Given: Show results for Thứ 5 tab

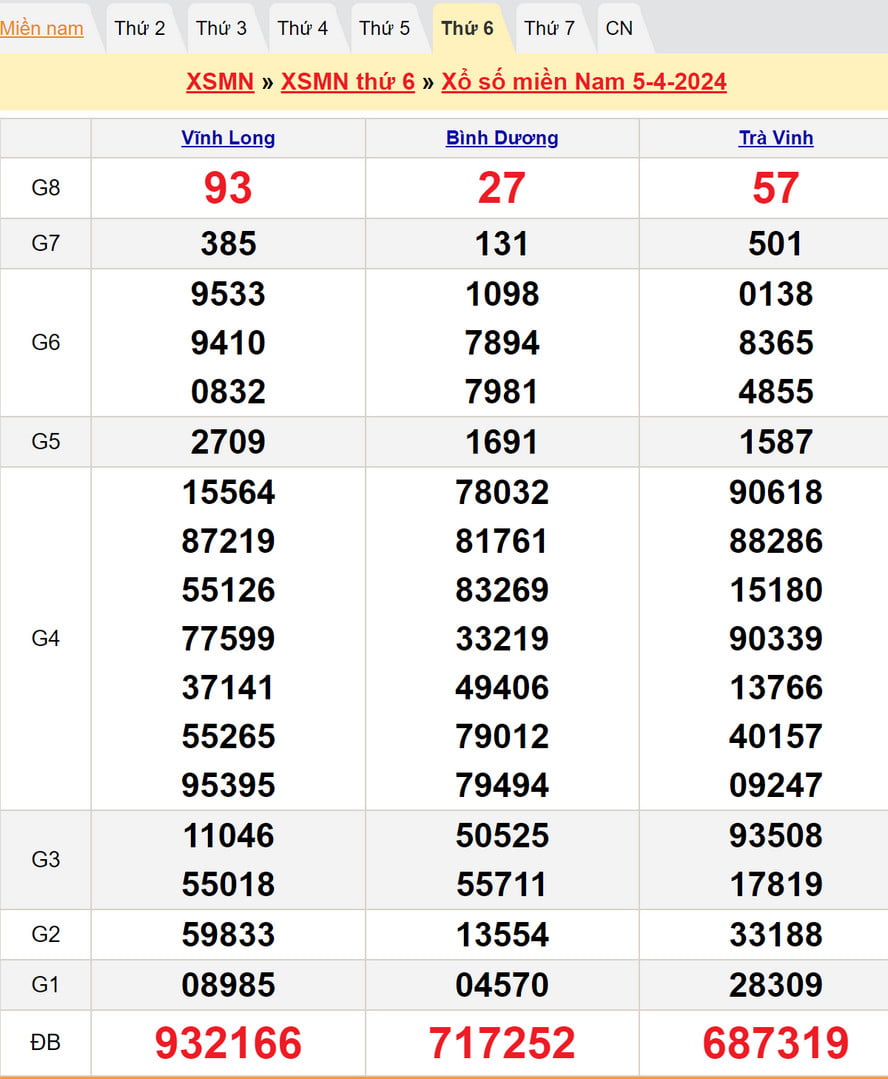Looking at the screenshot, I should coord(385,28).
